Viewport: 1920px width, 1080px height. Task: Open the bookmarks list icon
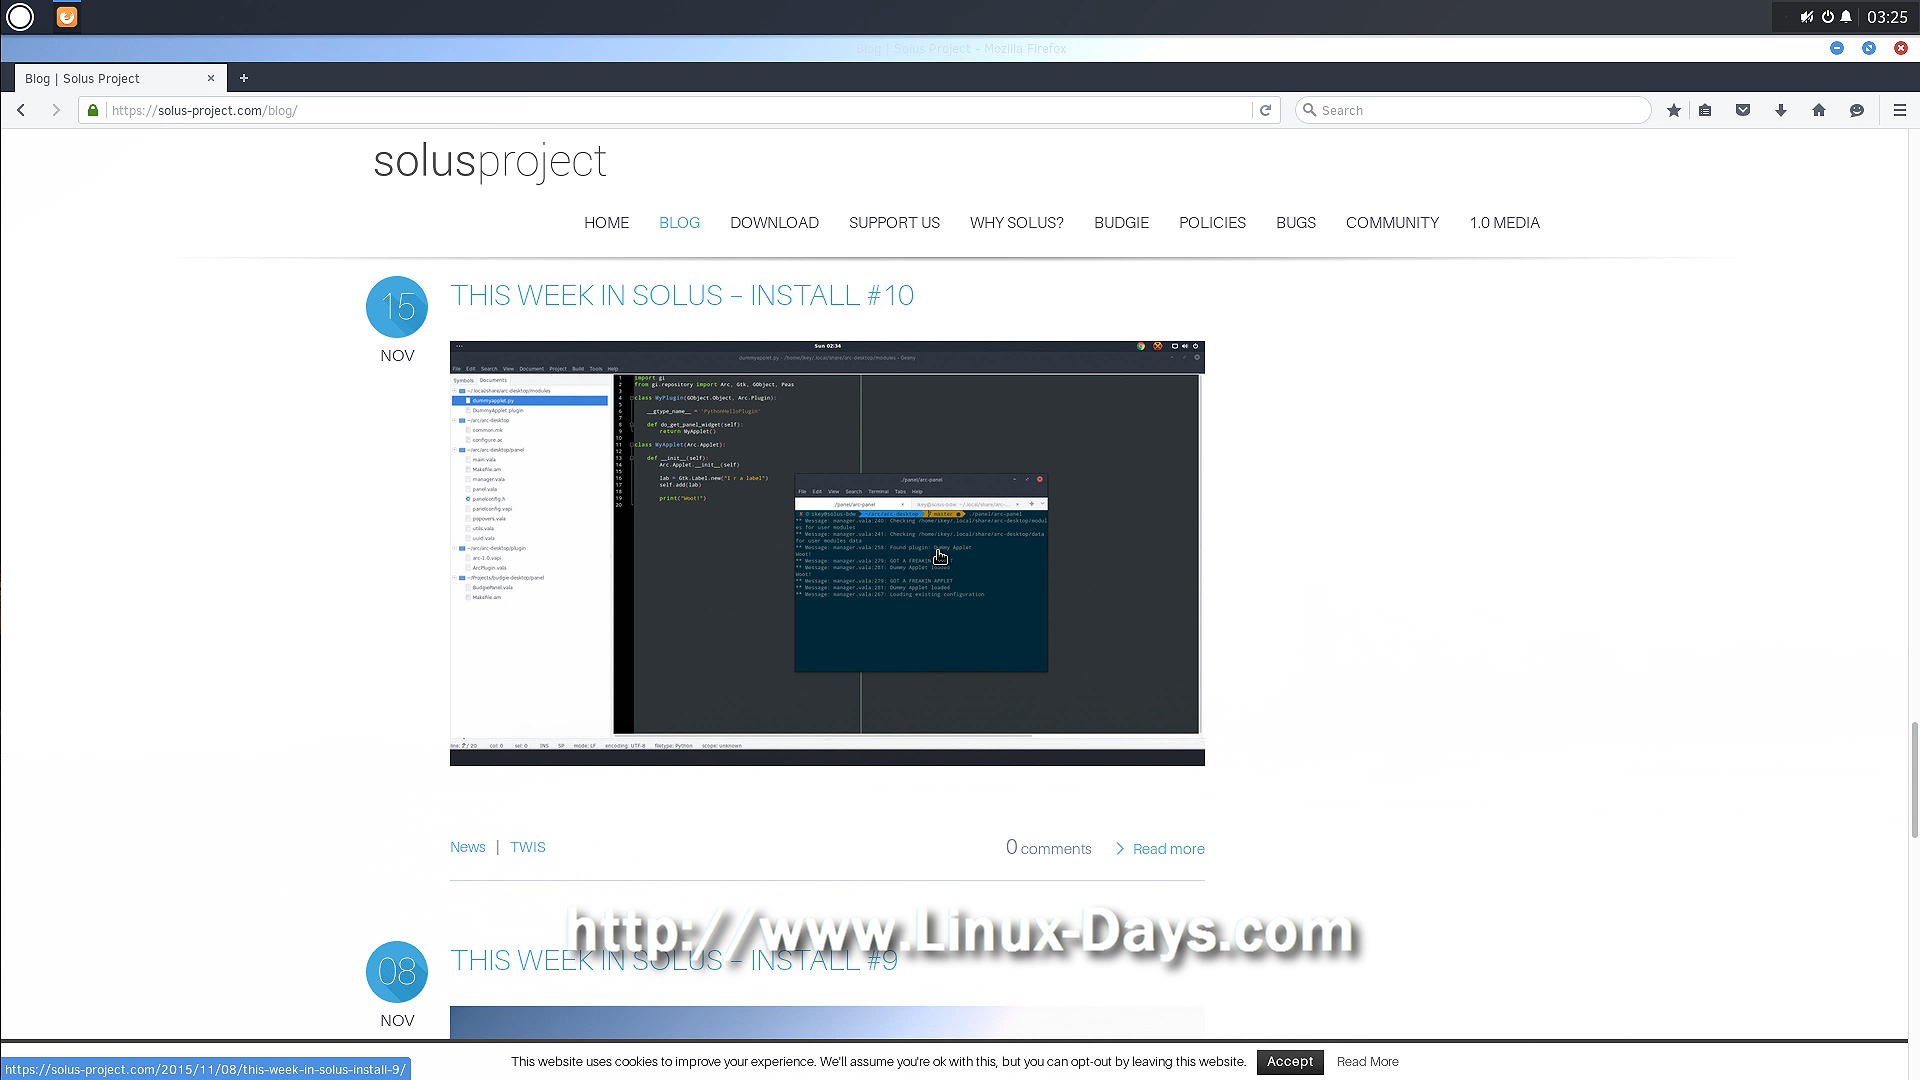pyautogui.click(x=1705, y=110)
